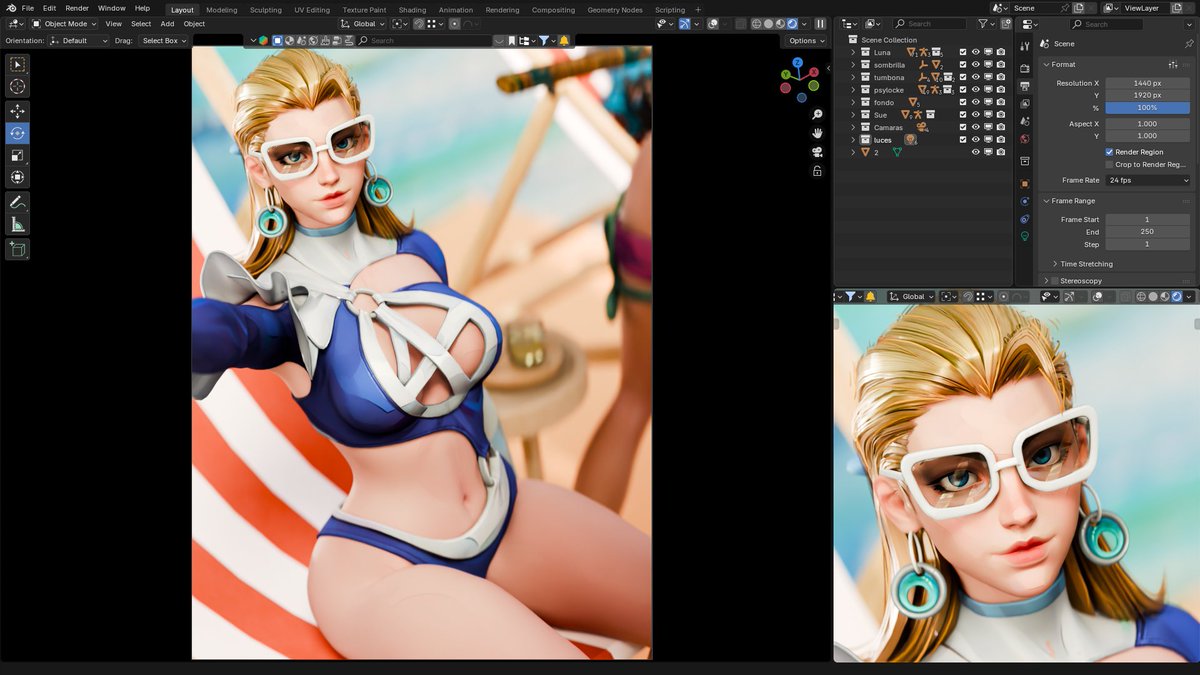Open the Tool properties tab icon
Screen dimensions: 1200x675
[1025, 46]
